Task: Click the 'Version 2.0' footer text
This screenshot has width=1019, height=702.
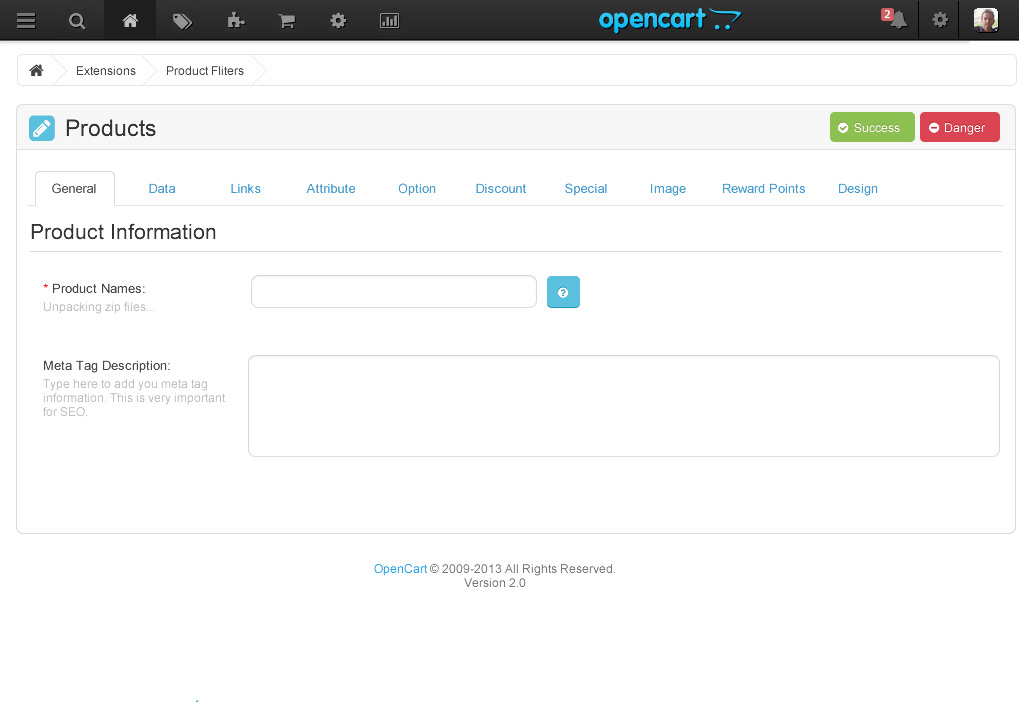Action: click(495, 583)
